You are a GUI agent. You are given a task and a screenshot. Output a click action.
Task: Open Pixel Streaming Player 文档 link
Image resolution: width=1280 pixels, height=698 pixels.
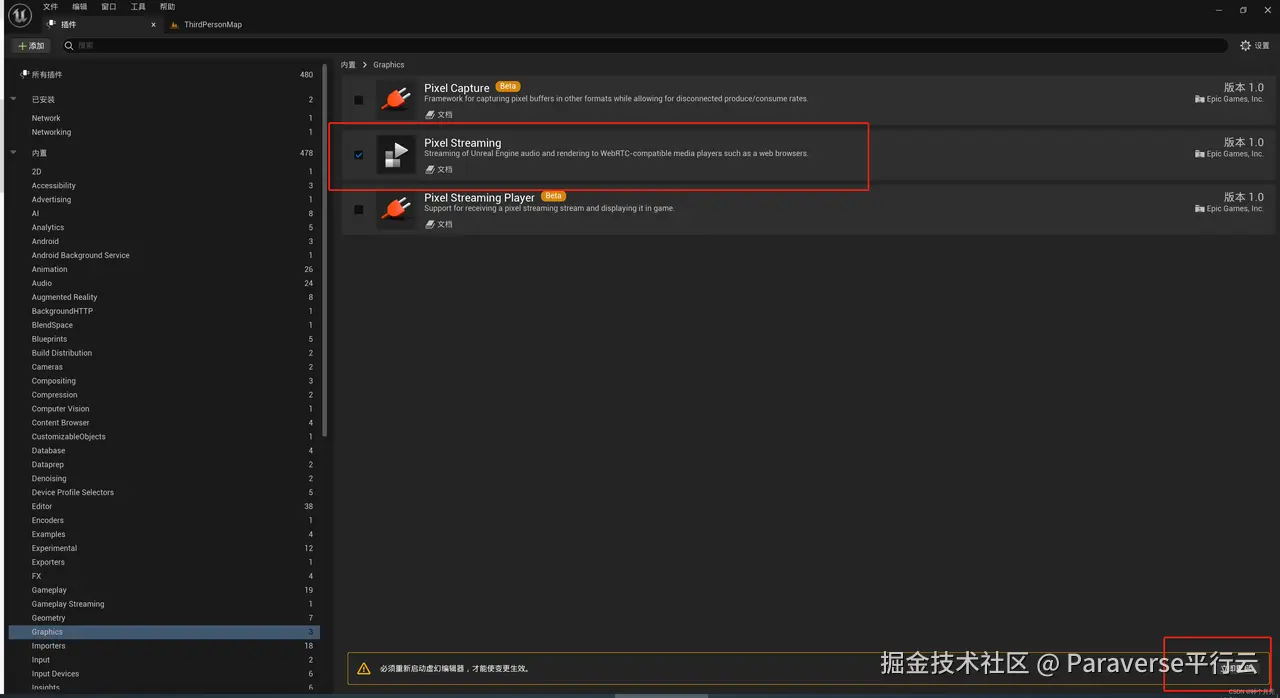click(439, 224)
